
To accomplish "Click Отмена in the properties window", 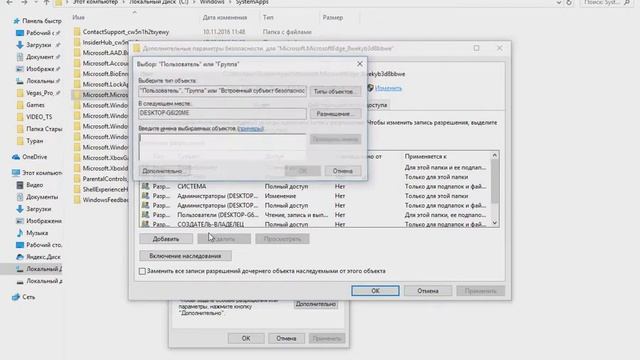I will 286,338.
